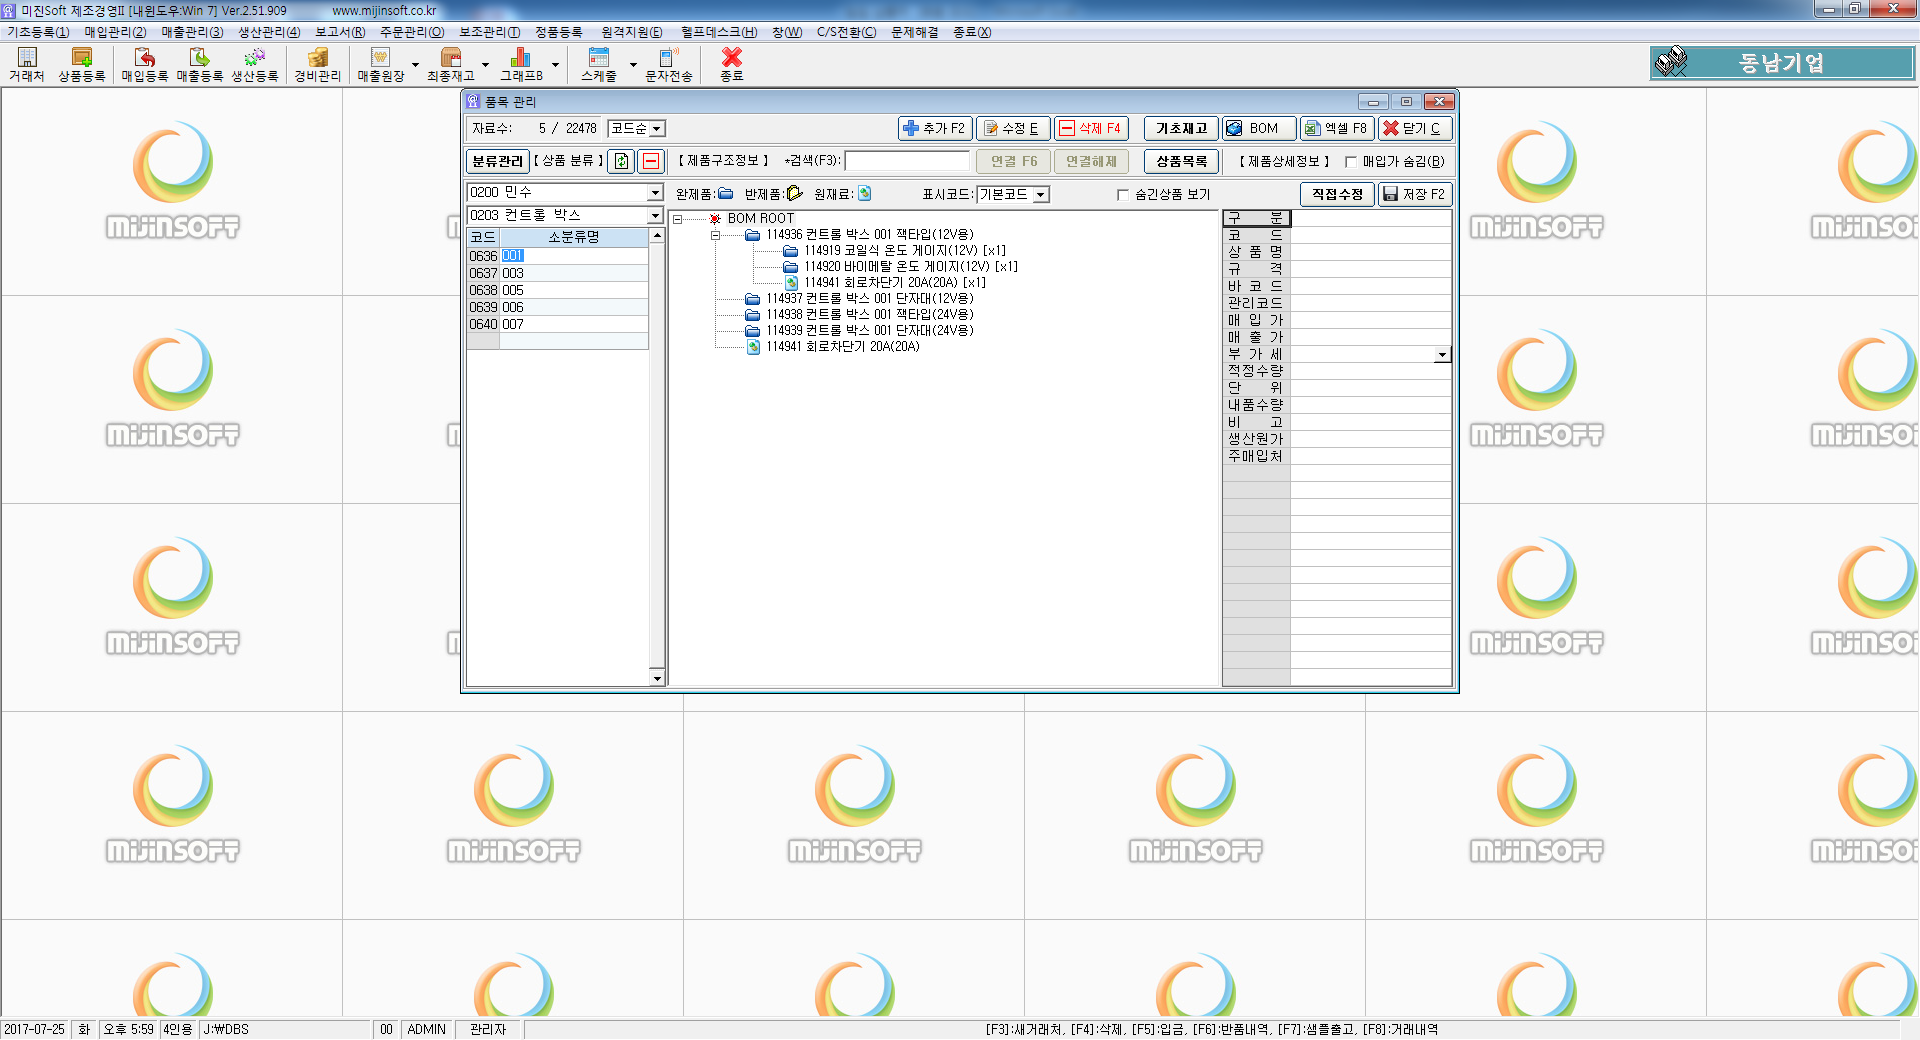Open the 매출등록 toolbar icon
This screenshot has width=1920, height=1040.
tap(200, 64)
